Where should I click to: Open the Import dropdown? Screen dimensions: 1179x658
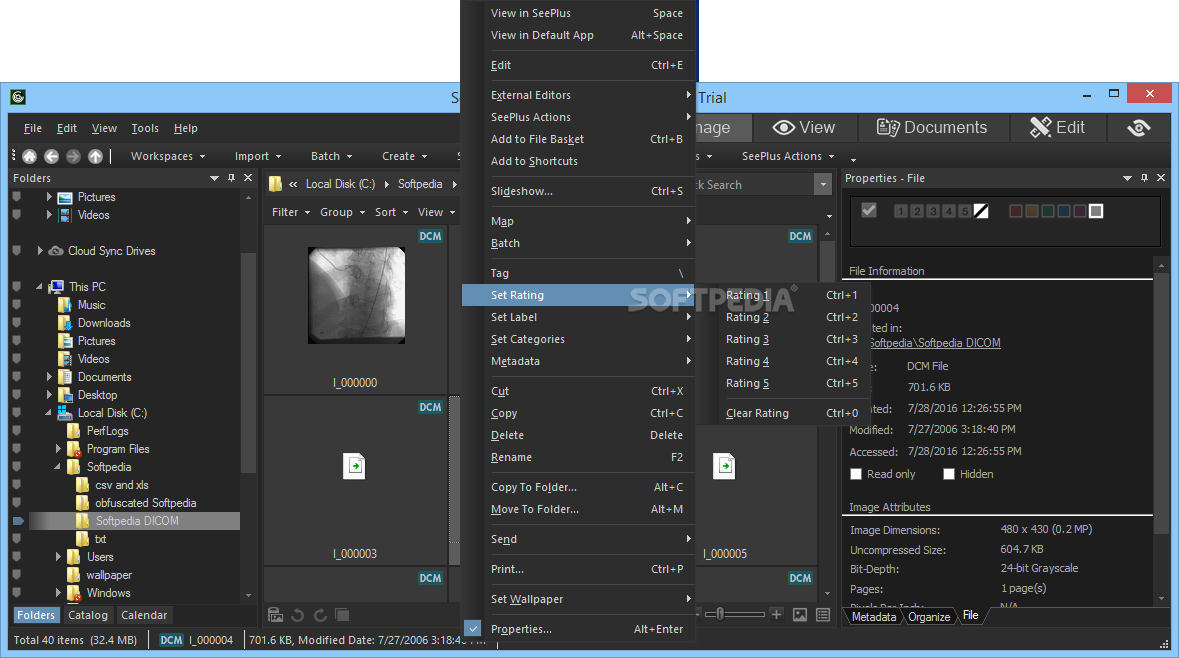258,156
